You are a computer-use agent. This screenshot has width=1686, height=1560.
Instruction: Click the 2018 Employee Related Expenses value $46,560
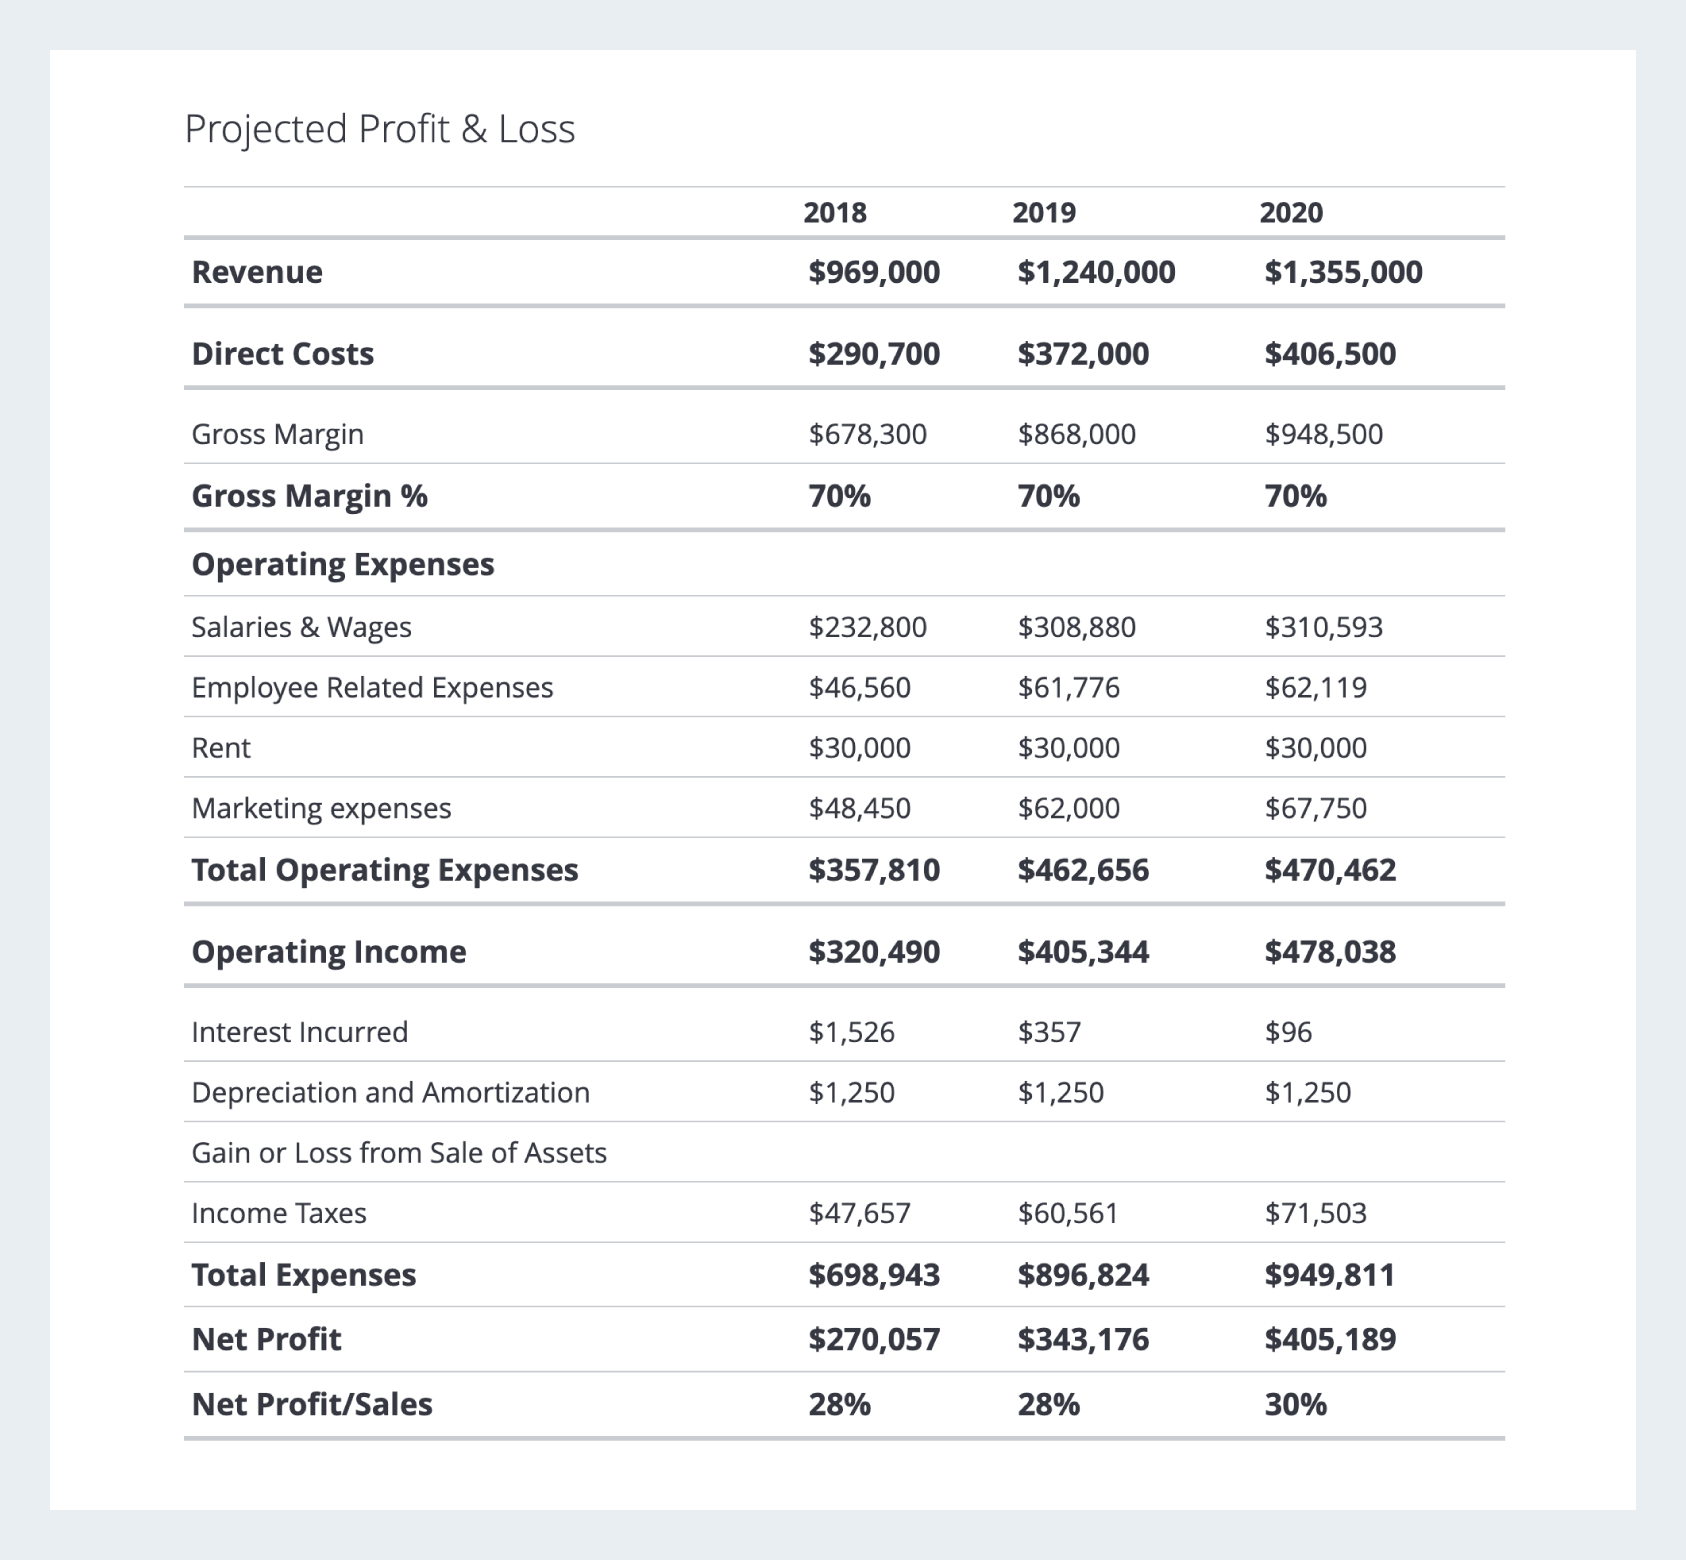tap(860, 688)
